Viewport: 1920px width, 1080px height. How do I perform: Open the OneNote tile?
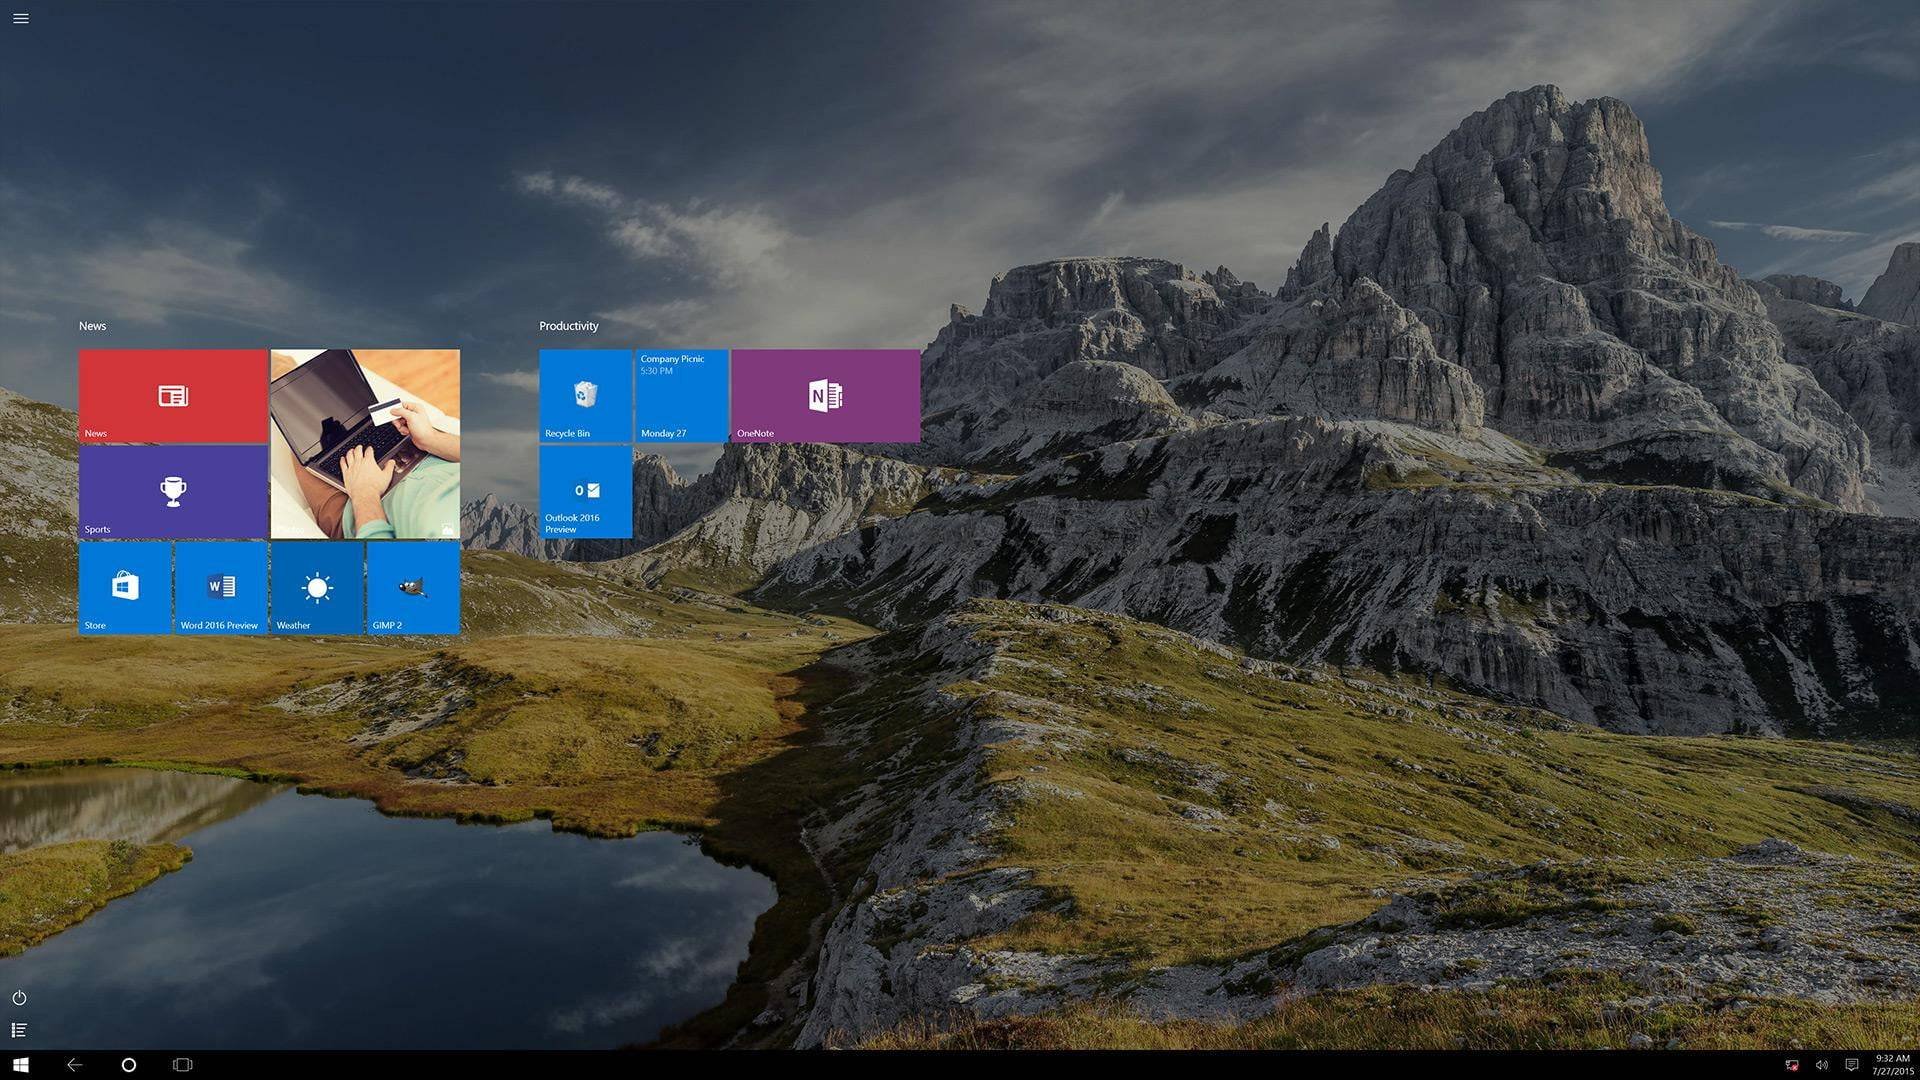[x=825, y=395]
